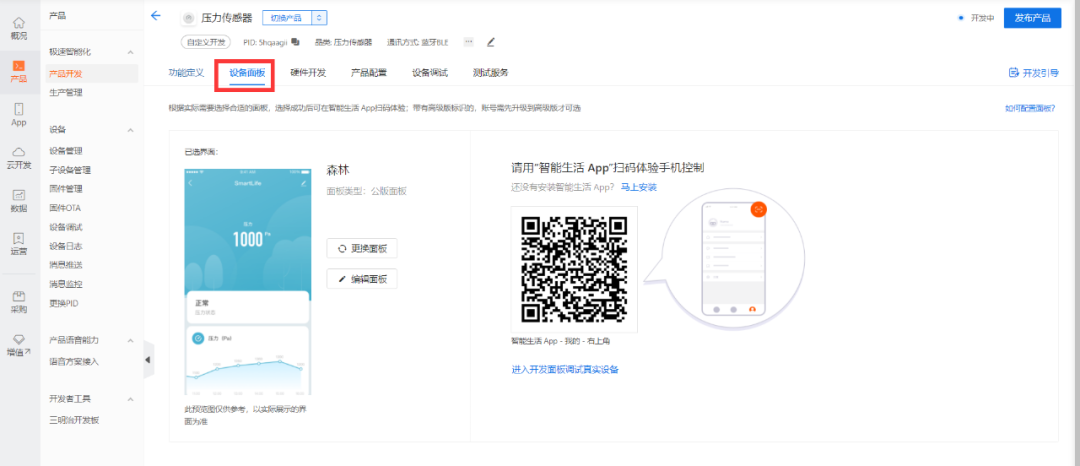Click the 自定义开发 pill tag

205,42
